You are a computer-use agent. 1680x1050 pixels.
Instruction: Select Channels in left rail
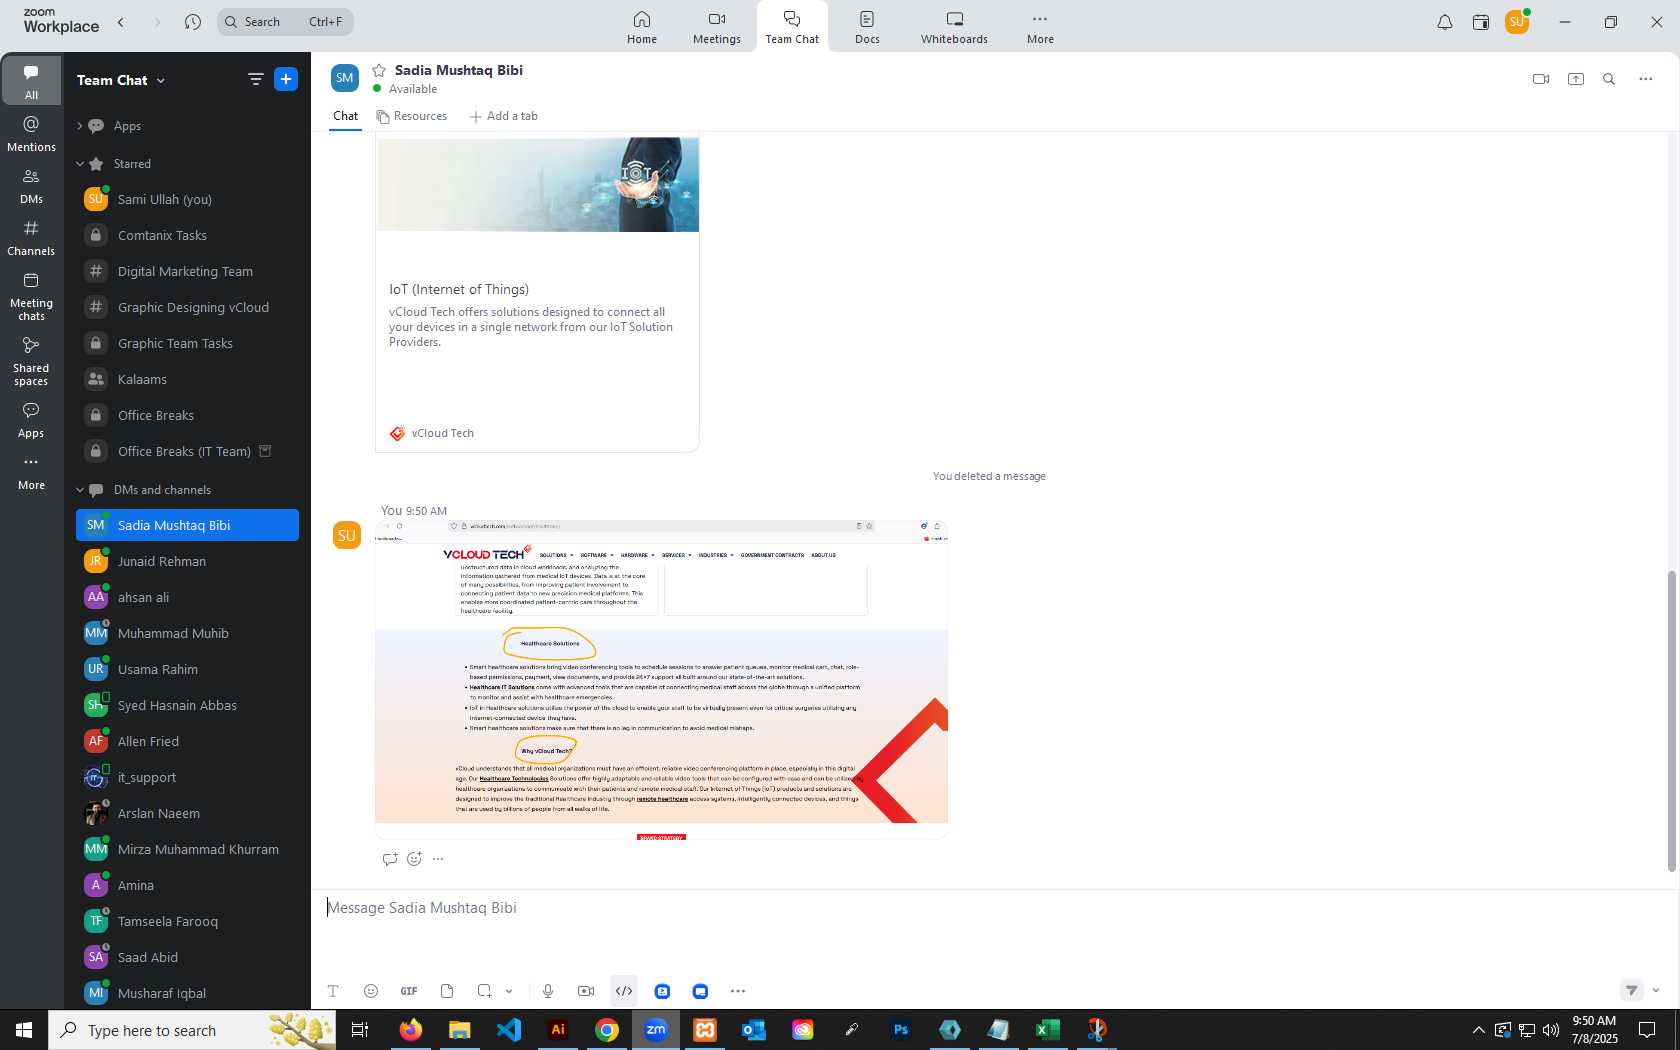[x=31, y=238]
